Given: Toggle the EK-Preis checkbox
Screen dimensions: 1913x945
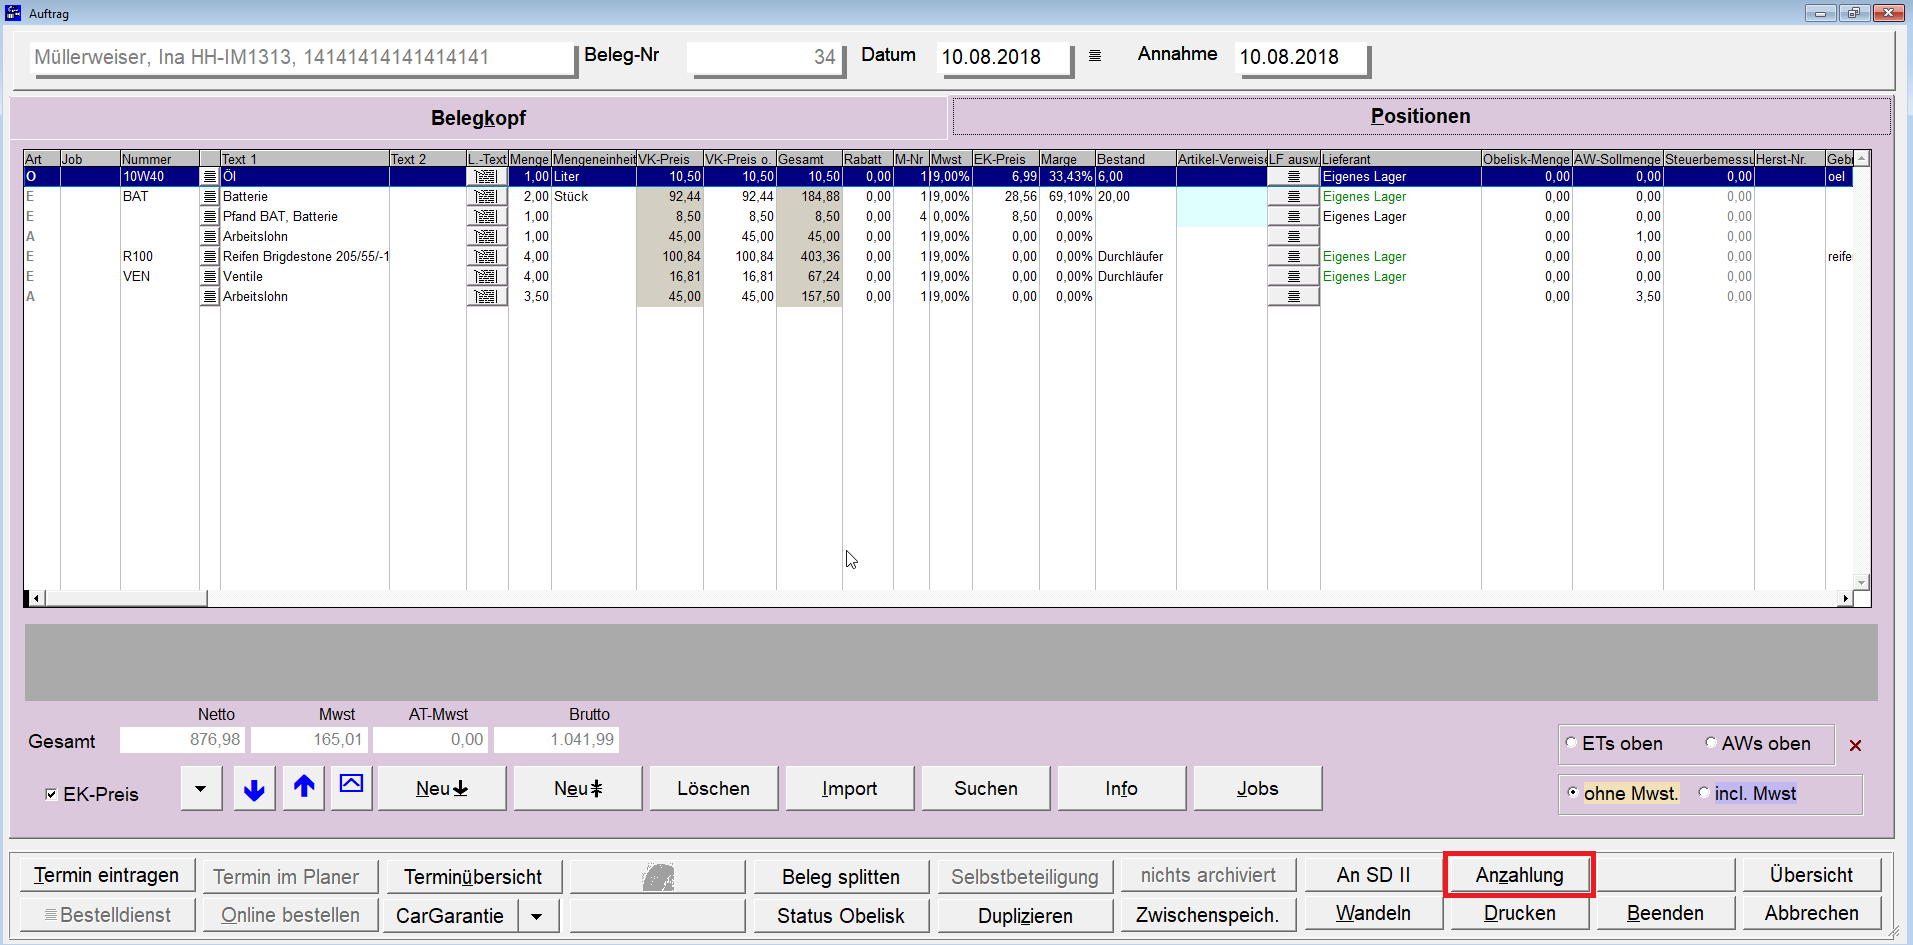Looking at the screenshot, I should click(x=51, y=794).
